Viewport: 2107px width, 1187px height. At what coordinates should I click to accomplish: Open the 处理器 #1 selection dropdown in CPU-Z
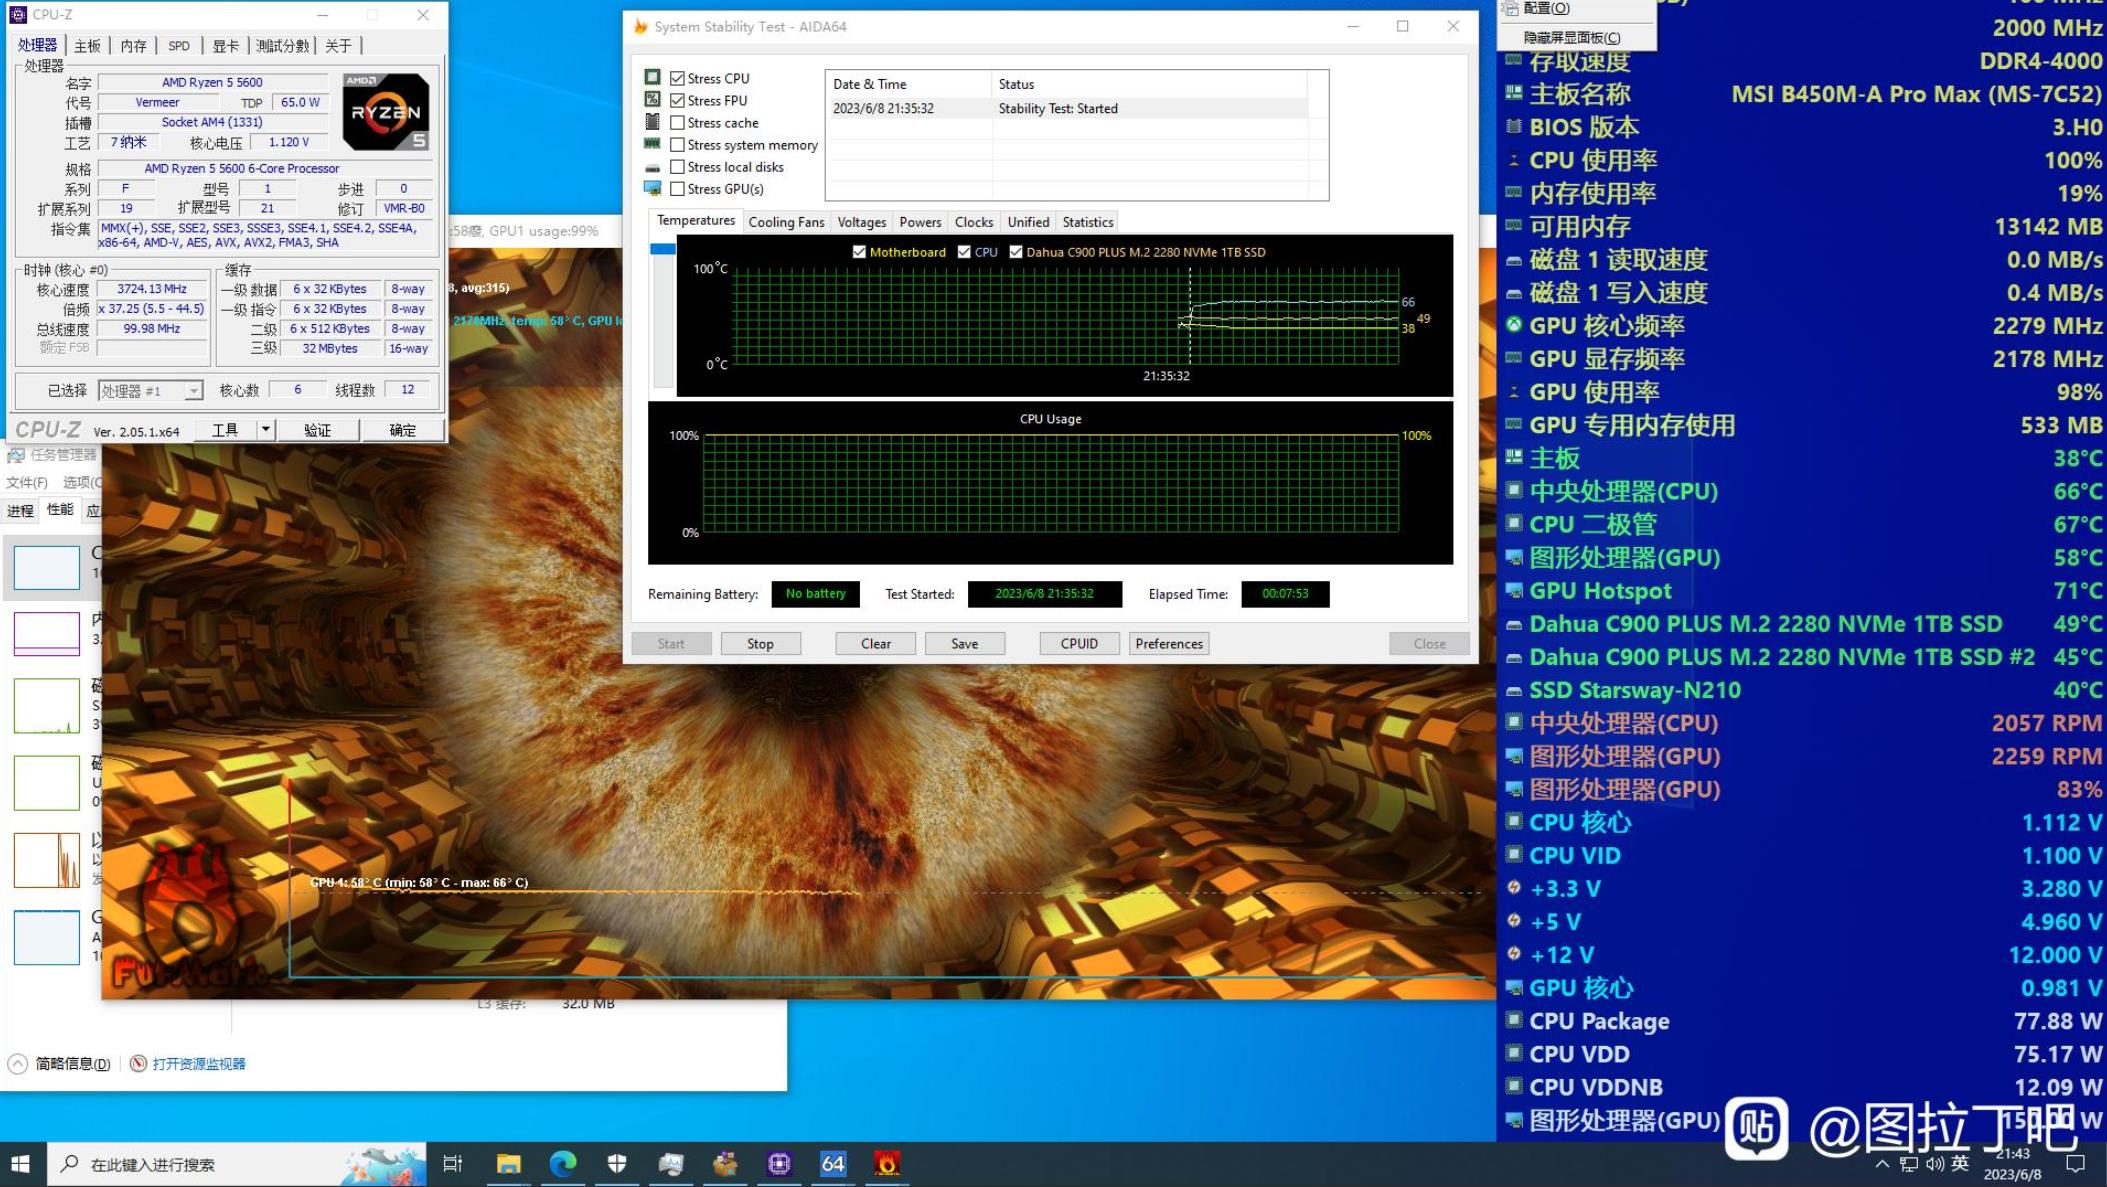151,391
